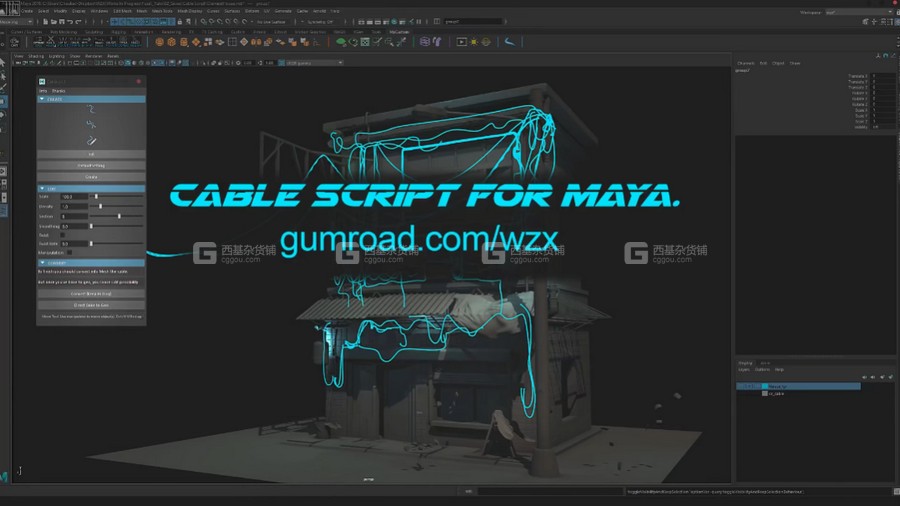
Task: Click the orange cylinder shelf icon
Action: pyautogui.click(x=184, y=42)
